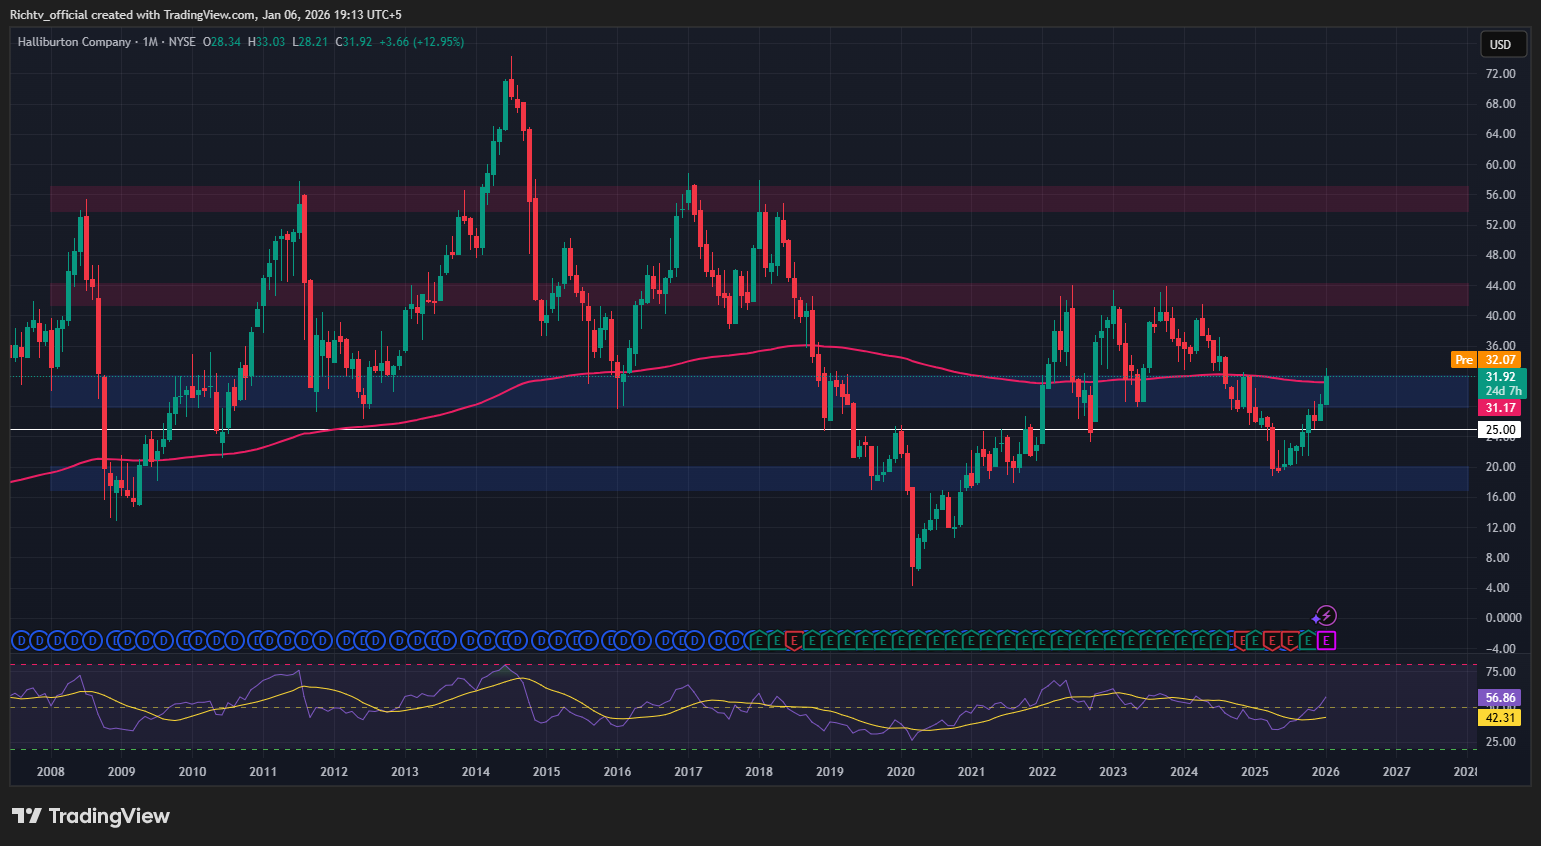Viewport: 1541px width, 846px height.
Task: Click the magenta E upcoming earnings marker
Action: 1326,640
